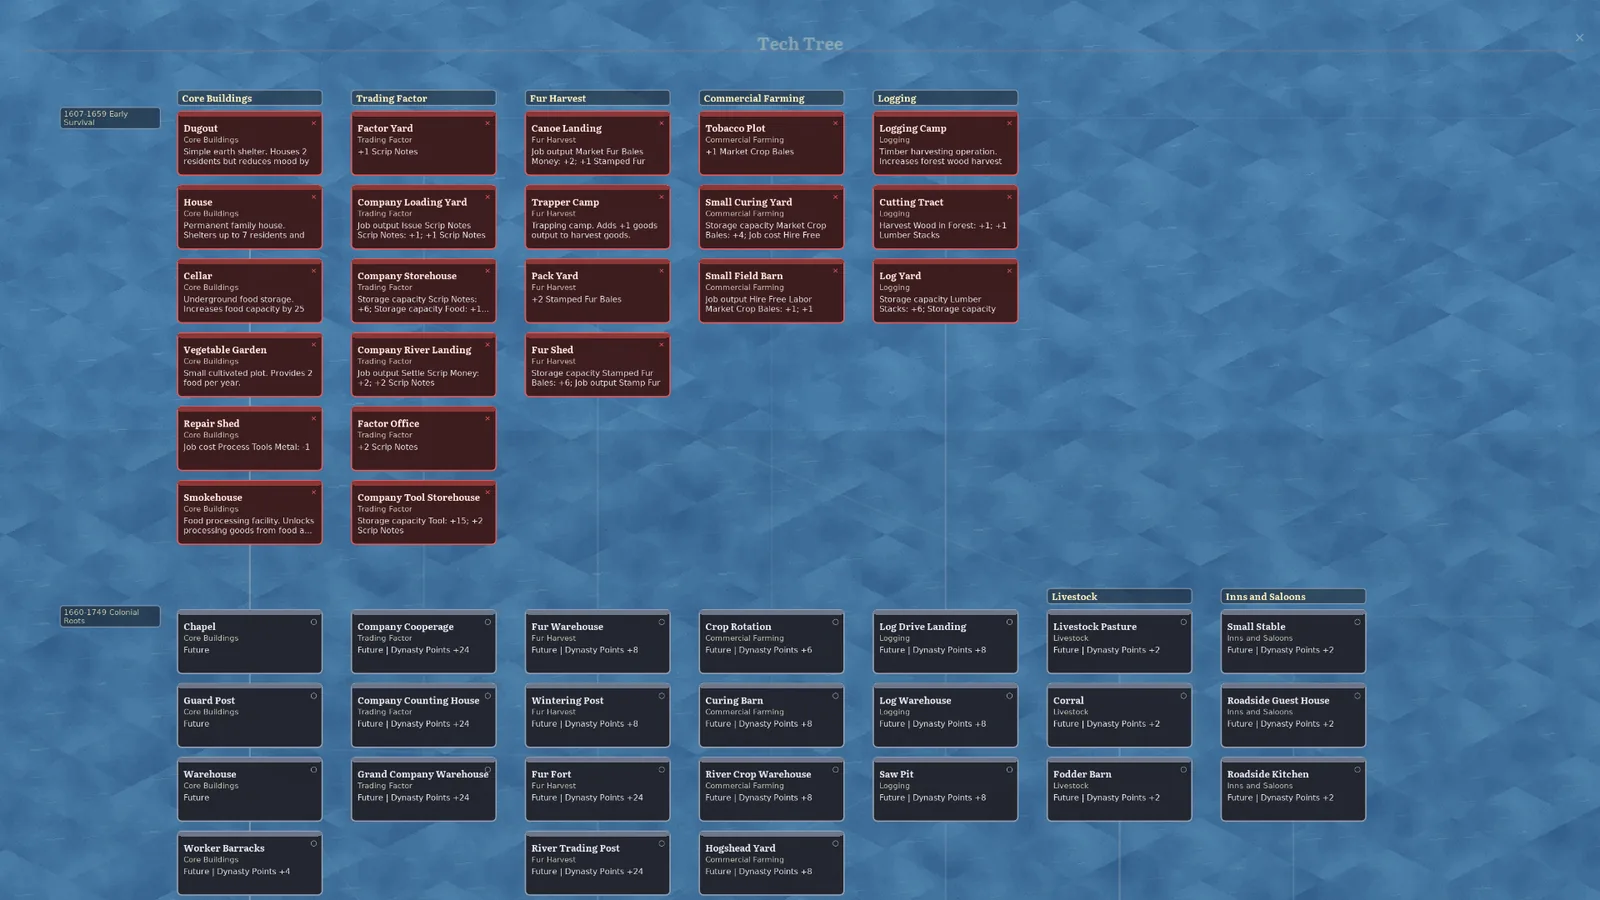Screen dimensions: 1600x900
Task: Click the circle marker on Fur Warehouse card
Action: pyautogui.click(x=662, y=622)
